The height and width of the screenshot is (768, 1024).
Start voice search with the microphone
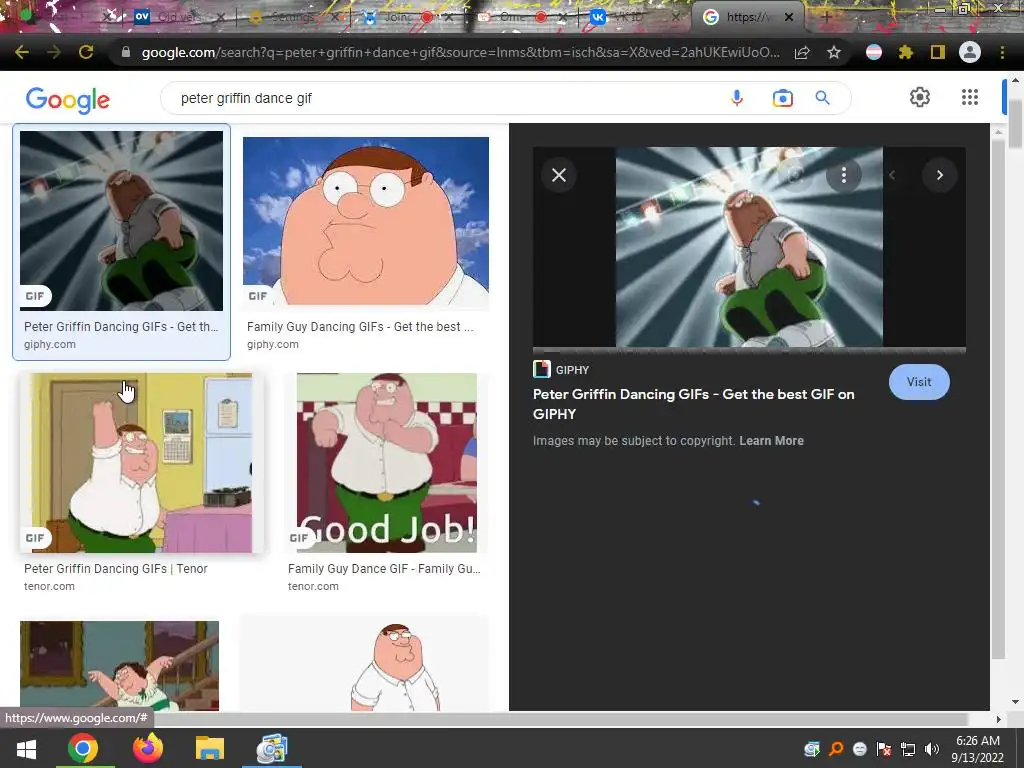[x=737, y=98]
